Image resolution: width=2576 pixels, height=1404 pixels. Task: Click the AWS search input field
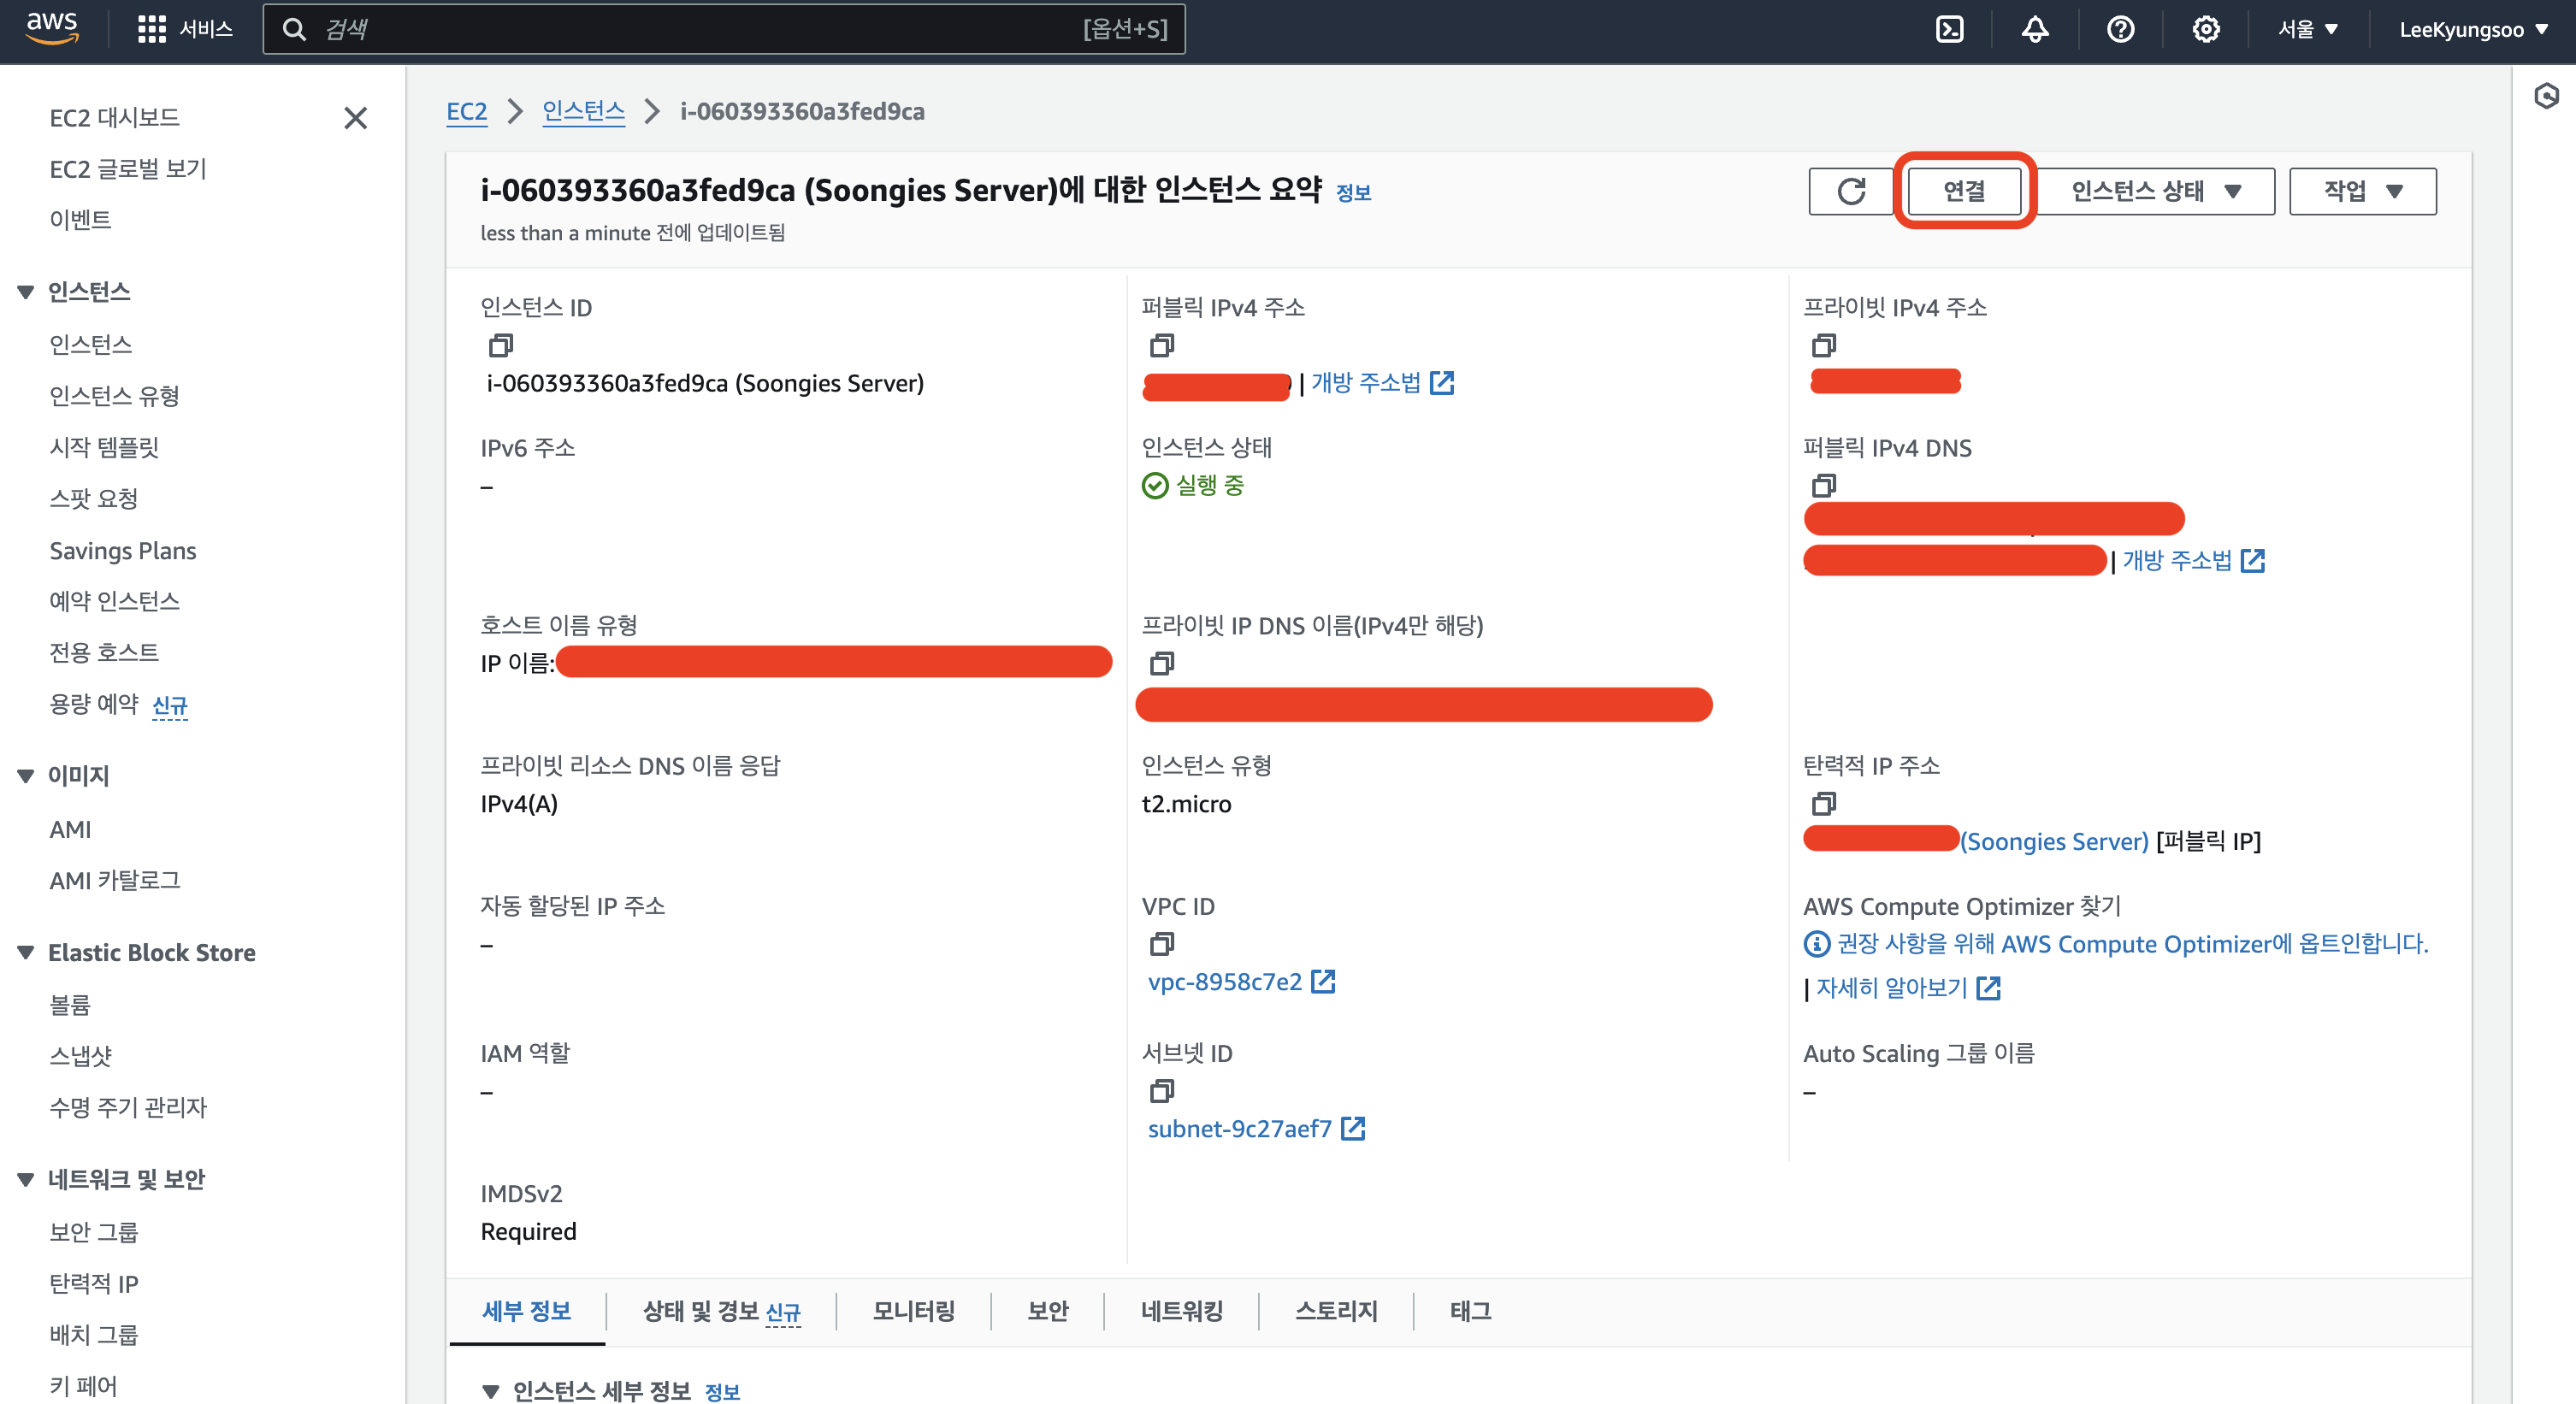coord(723,29)
